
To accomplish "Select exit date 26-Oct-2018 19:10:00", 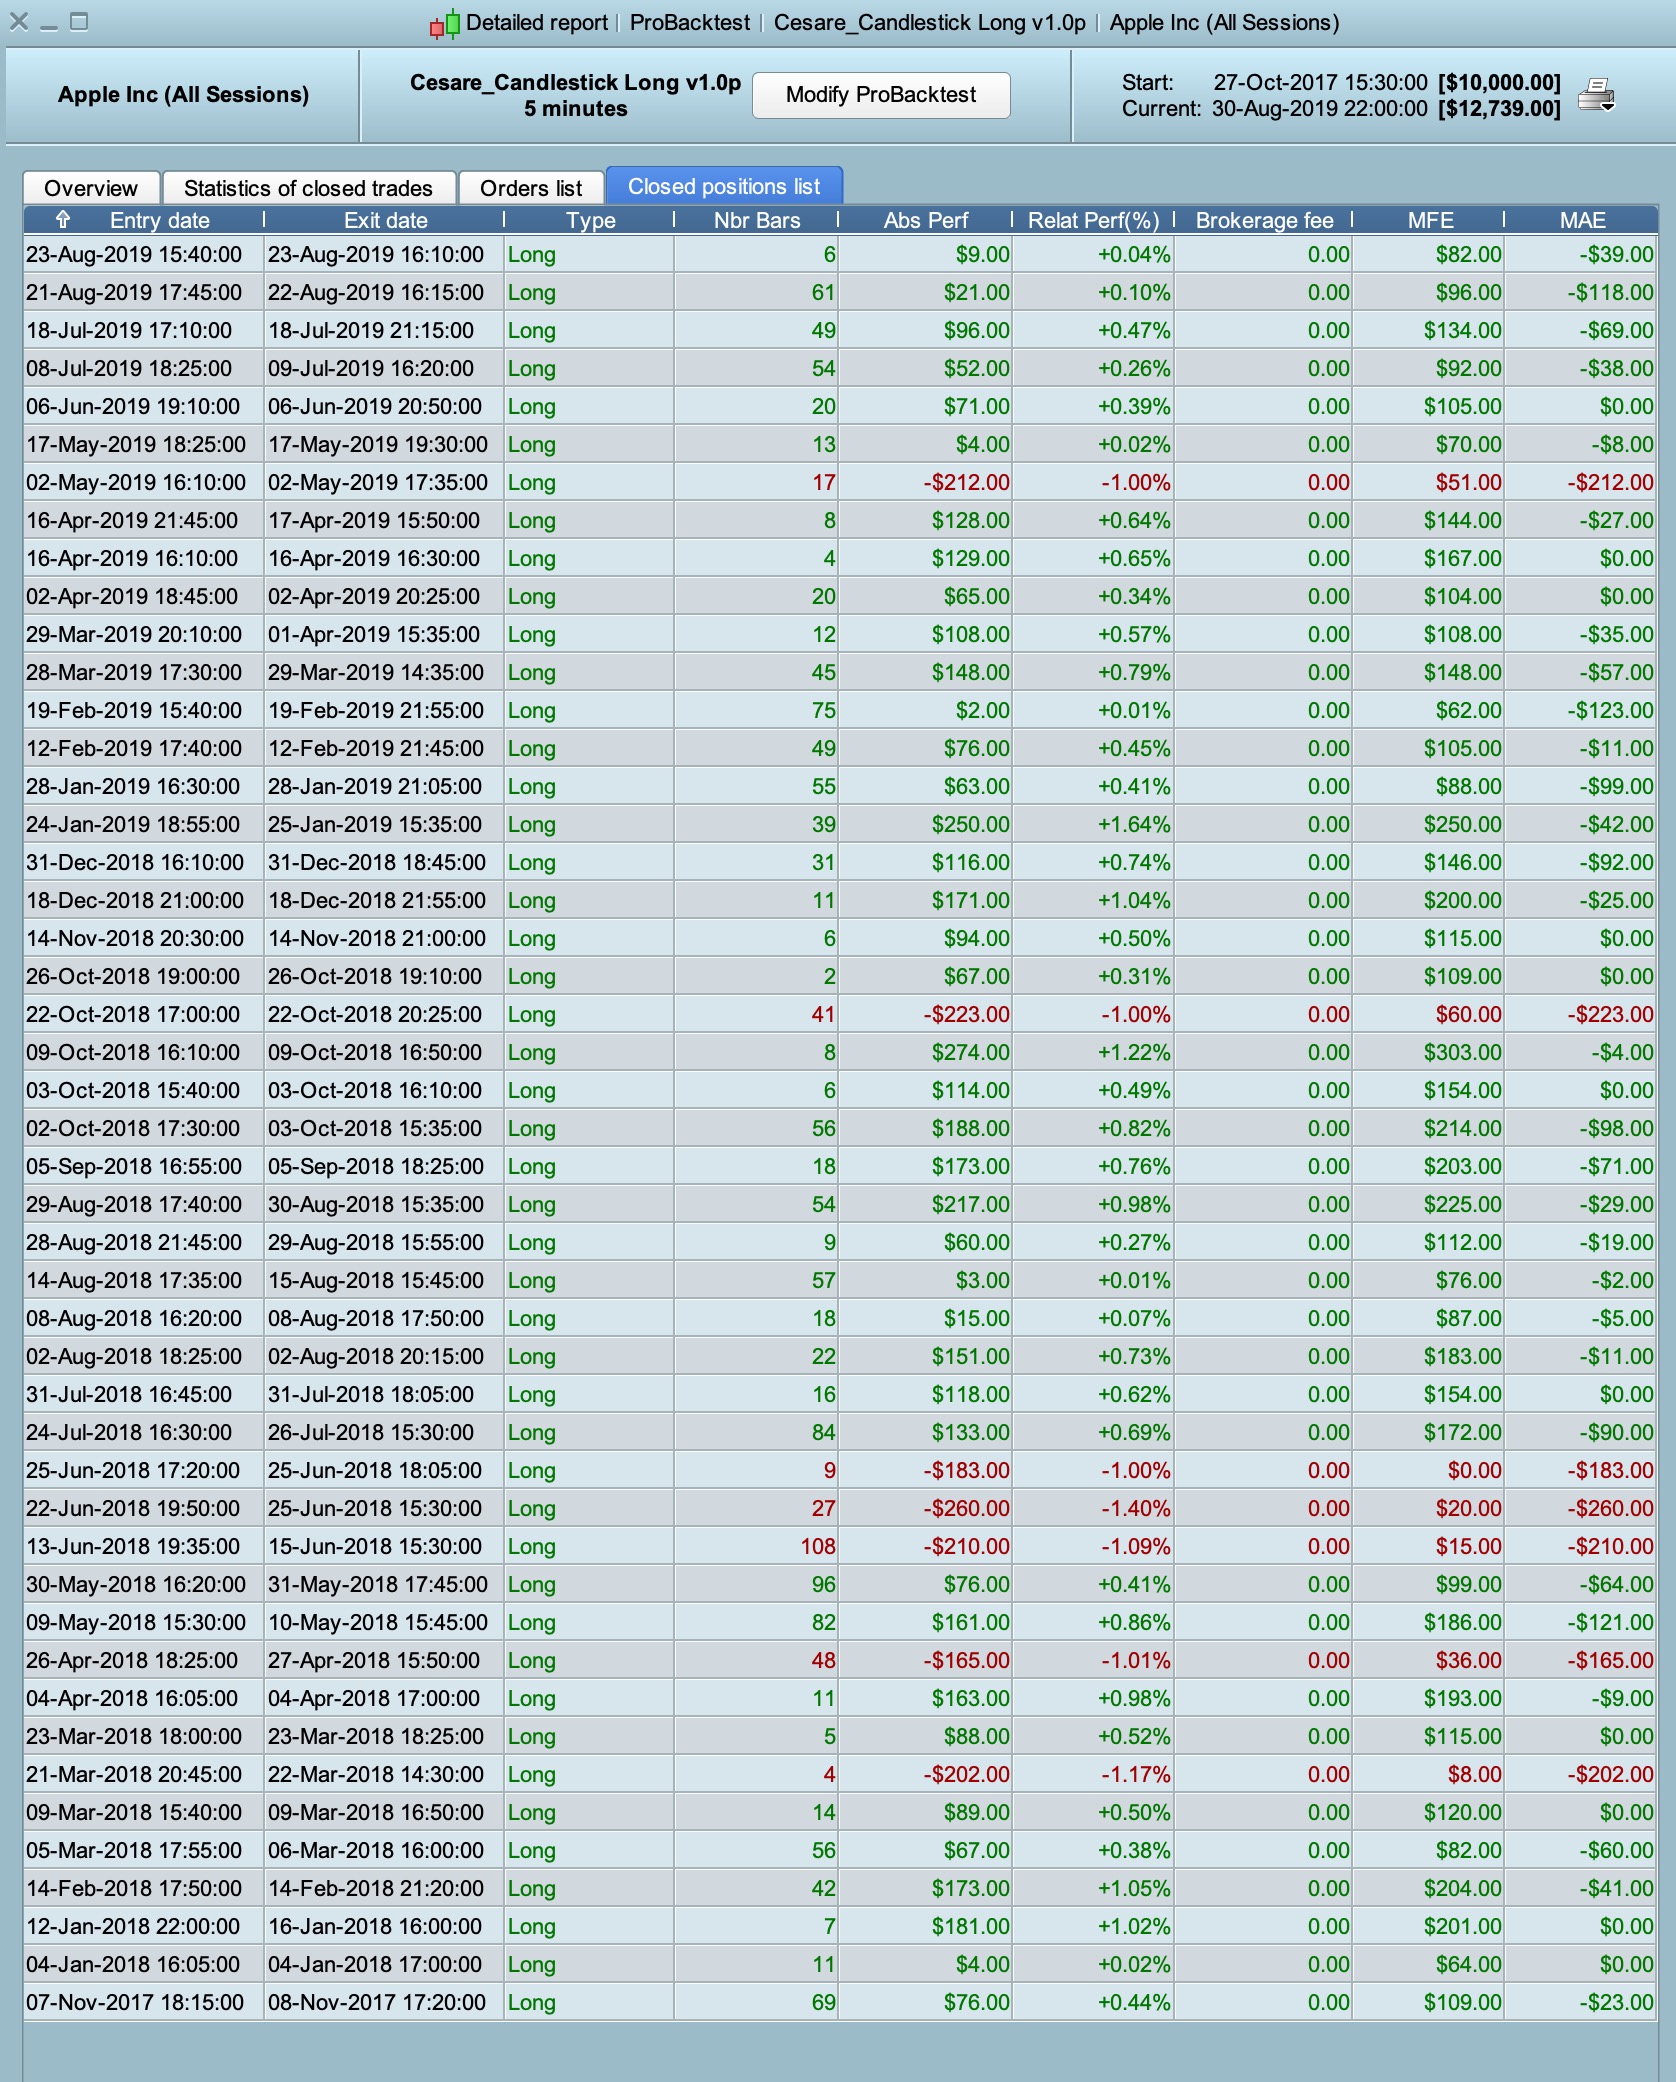I will [375, 977].
